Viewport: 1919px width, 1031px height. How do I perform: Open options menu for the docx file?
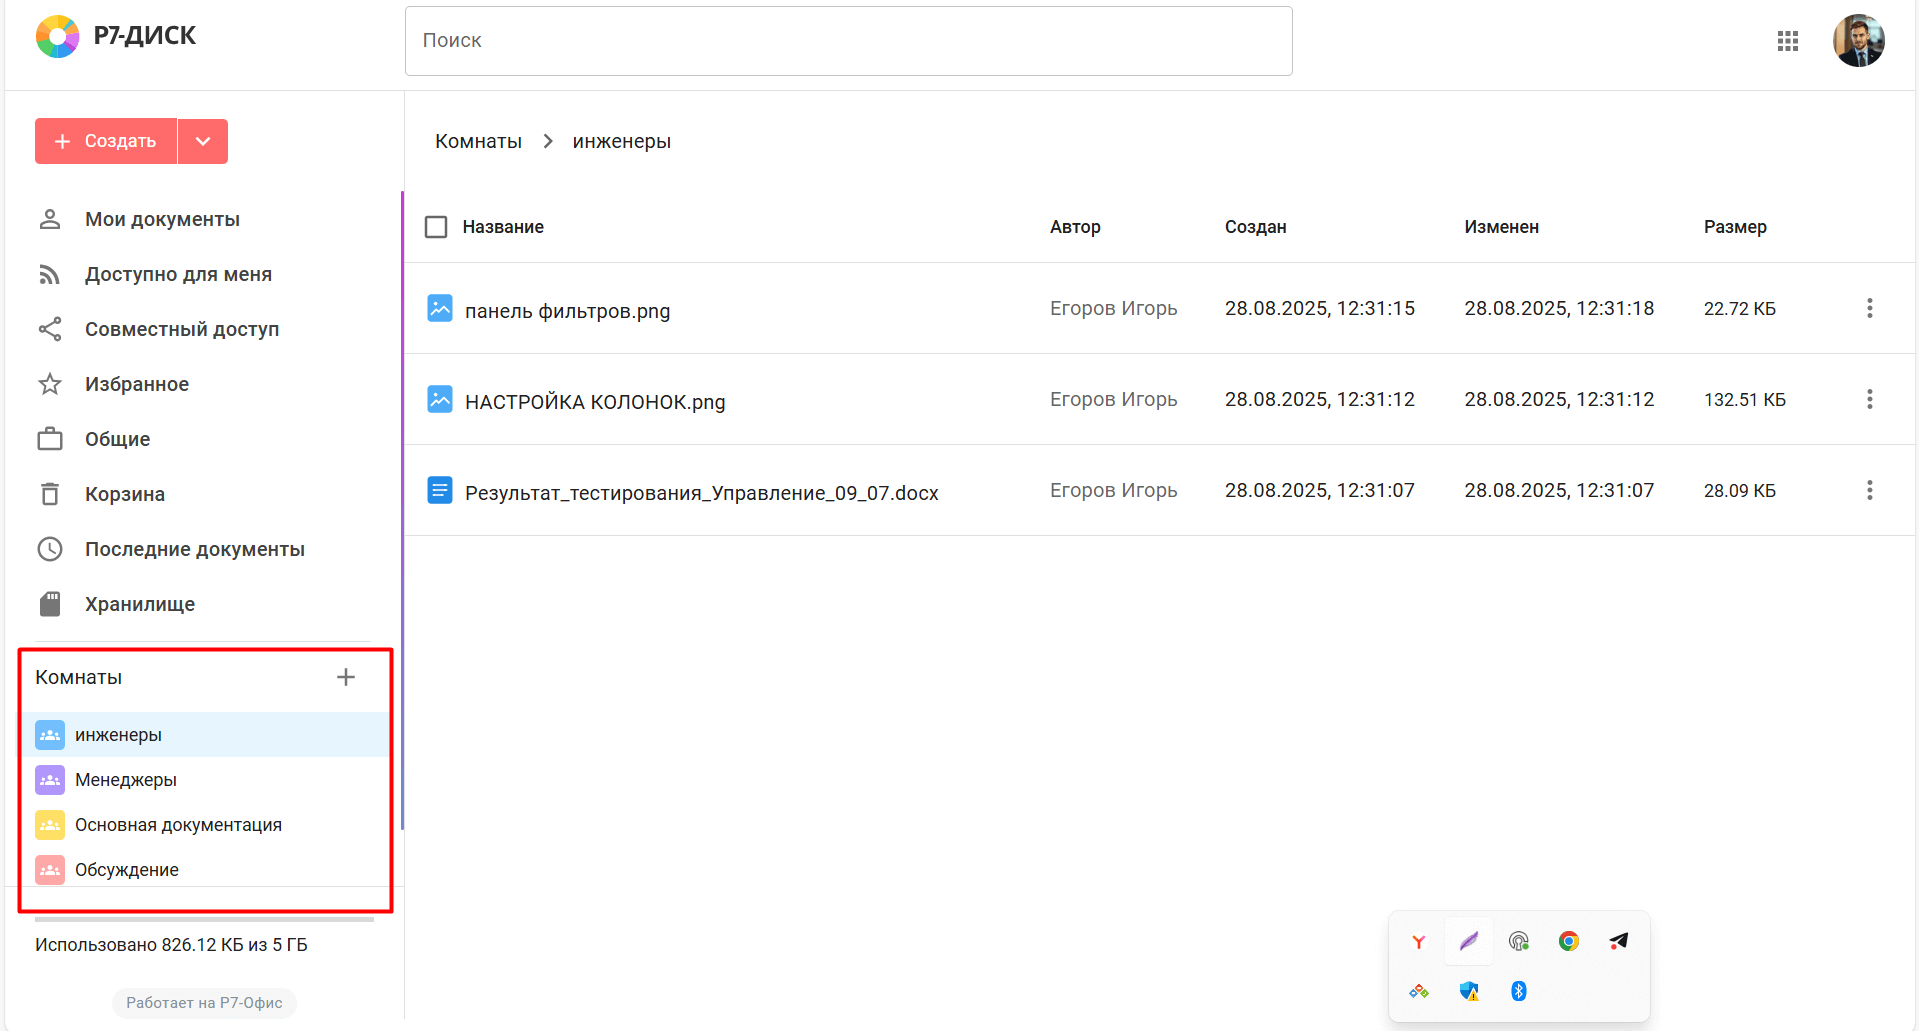tap(1869, 490)
